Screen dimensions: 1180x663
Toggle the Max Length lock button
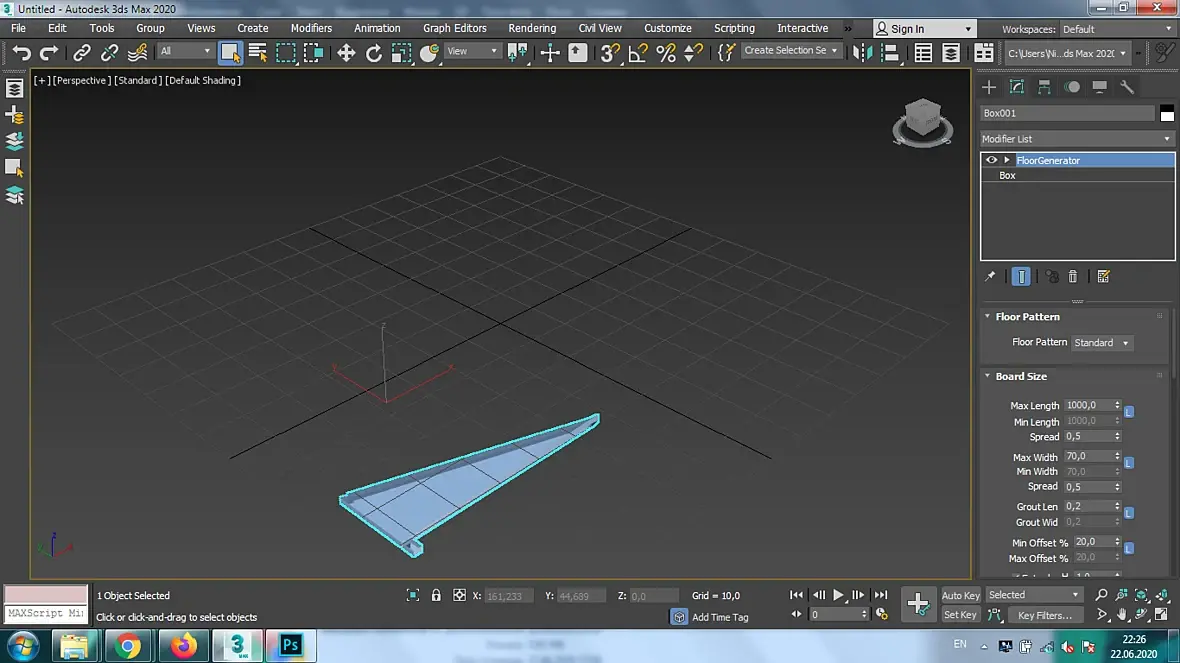tap(1129, 412)
